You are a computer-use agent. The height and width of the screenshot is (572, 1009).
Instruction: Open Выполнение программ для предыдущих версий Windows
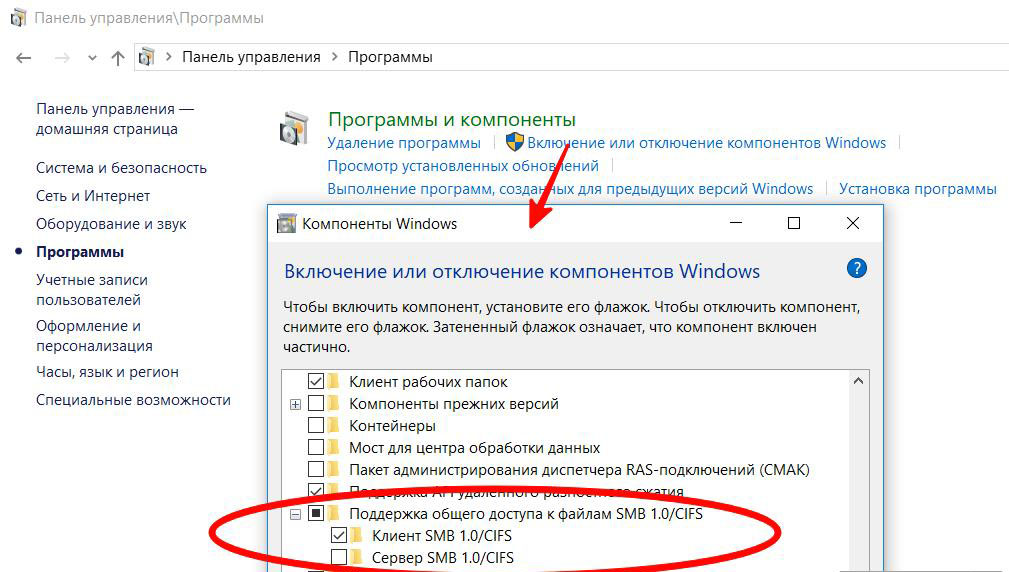point(570,189)
